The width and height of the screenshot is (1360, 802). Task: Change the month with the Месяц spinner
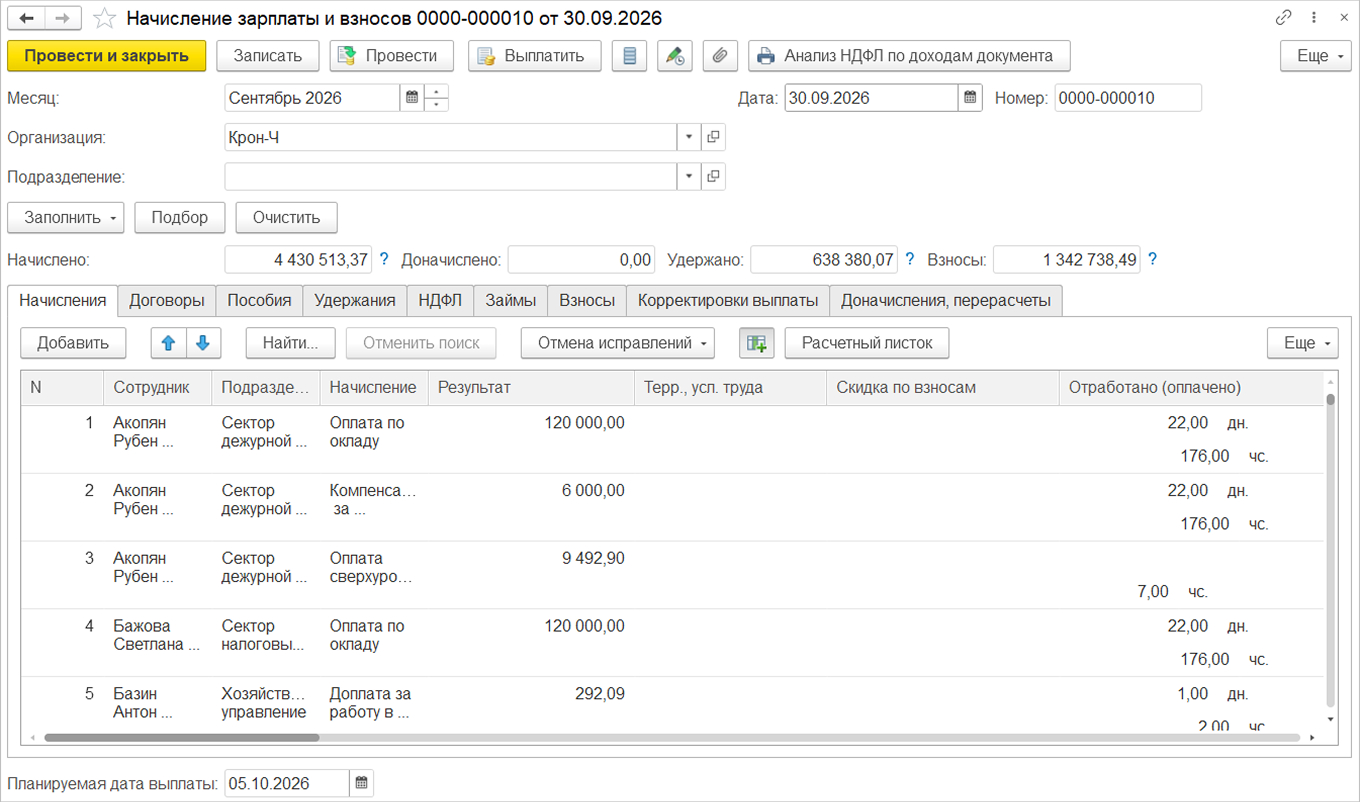point(437,98)
